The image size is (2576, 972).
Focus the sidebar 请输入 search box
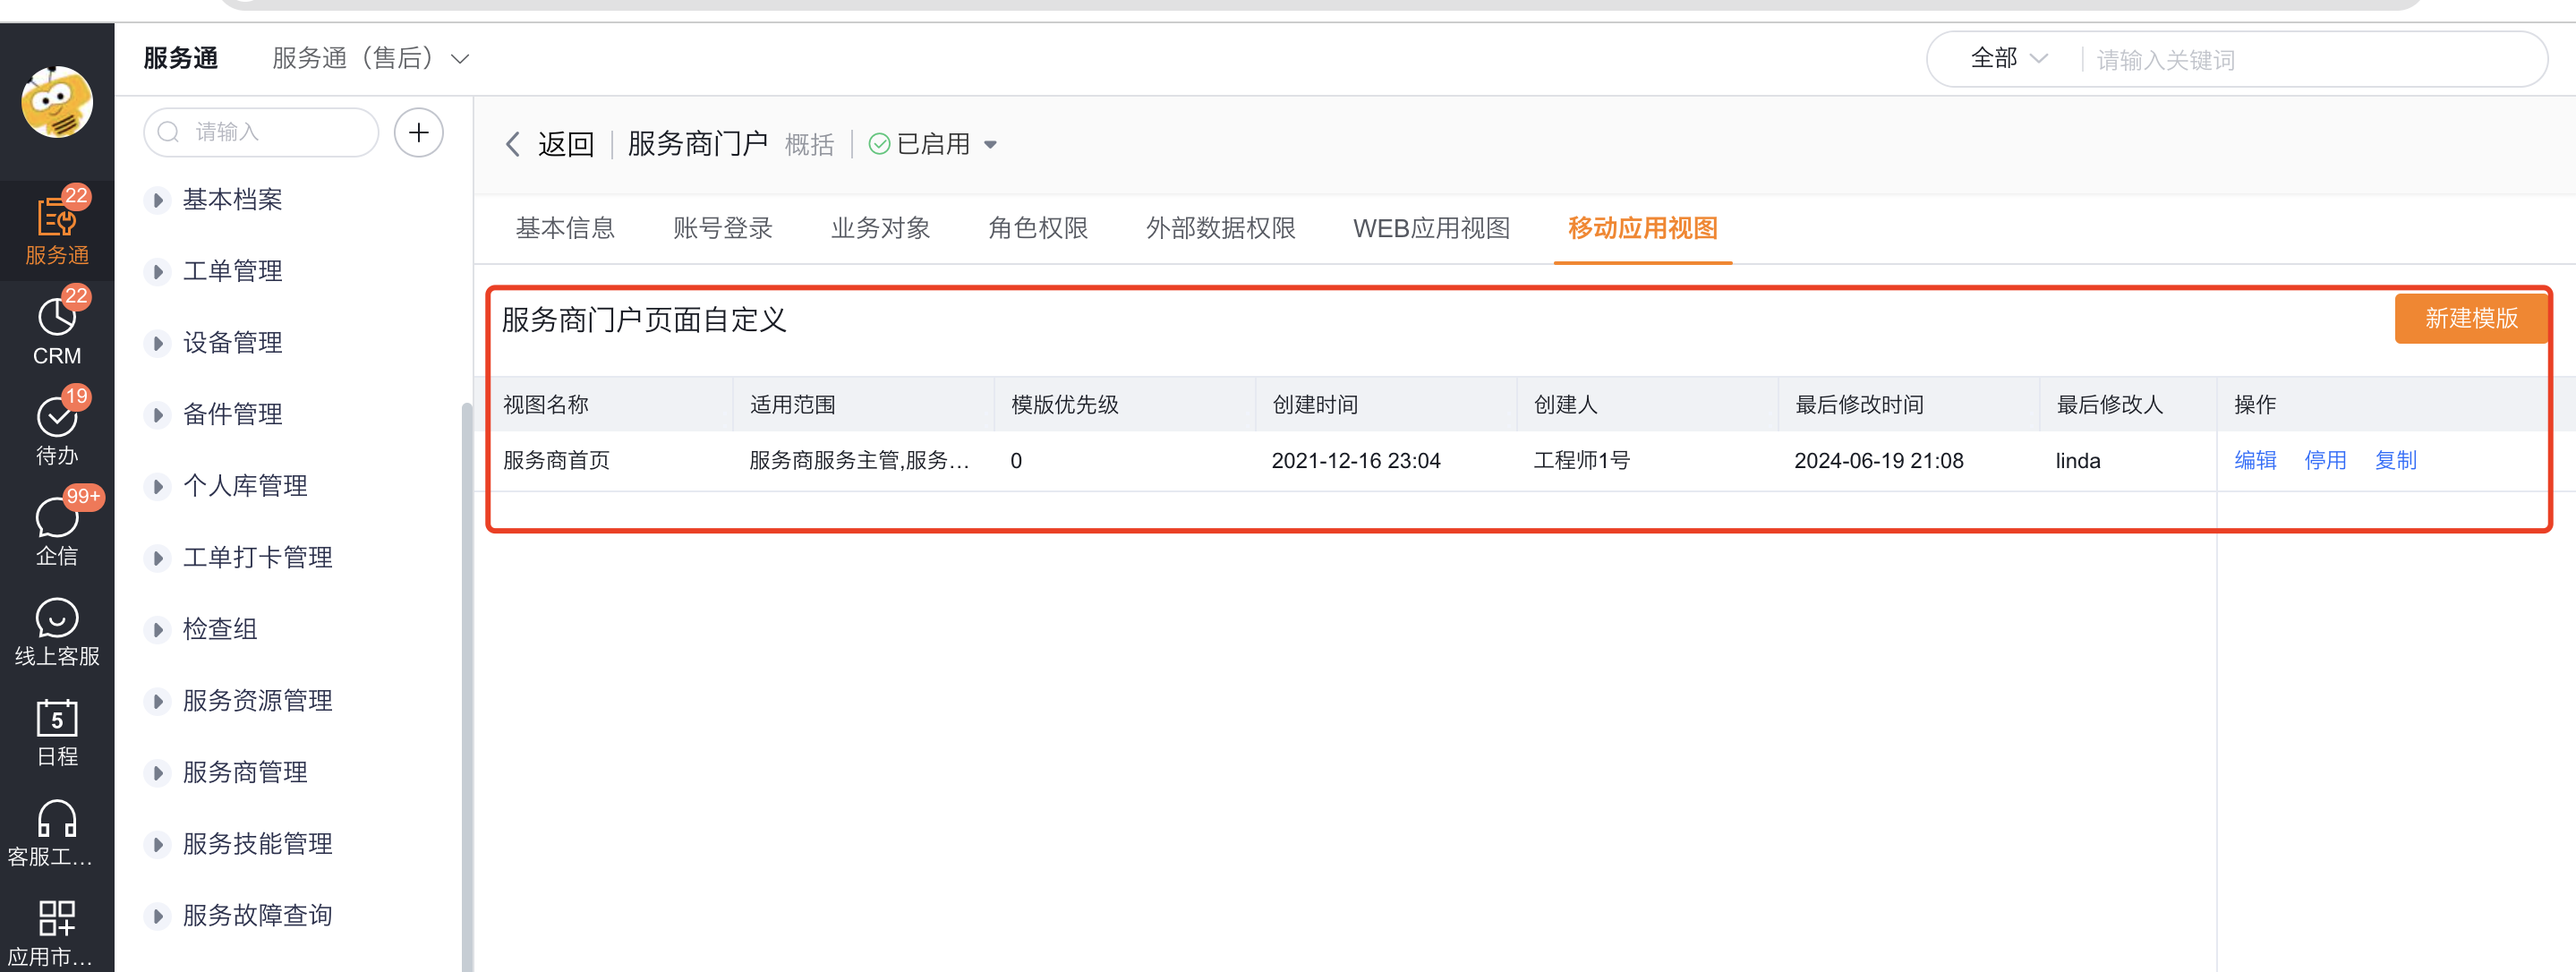pos(261,132)
